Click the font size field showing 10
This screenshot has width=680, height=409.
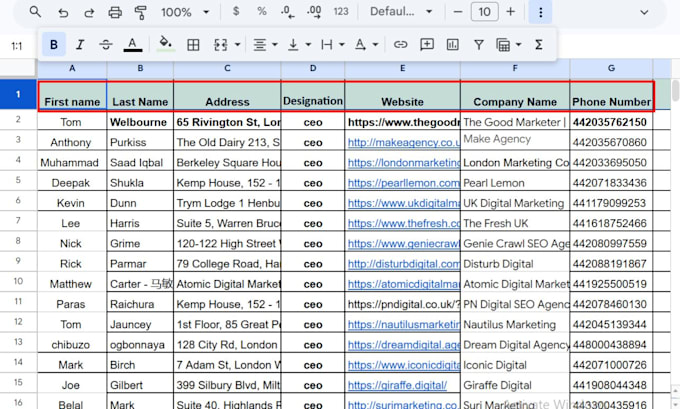[484, 12]
